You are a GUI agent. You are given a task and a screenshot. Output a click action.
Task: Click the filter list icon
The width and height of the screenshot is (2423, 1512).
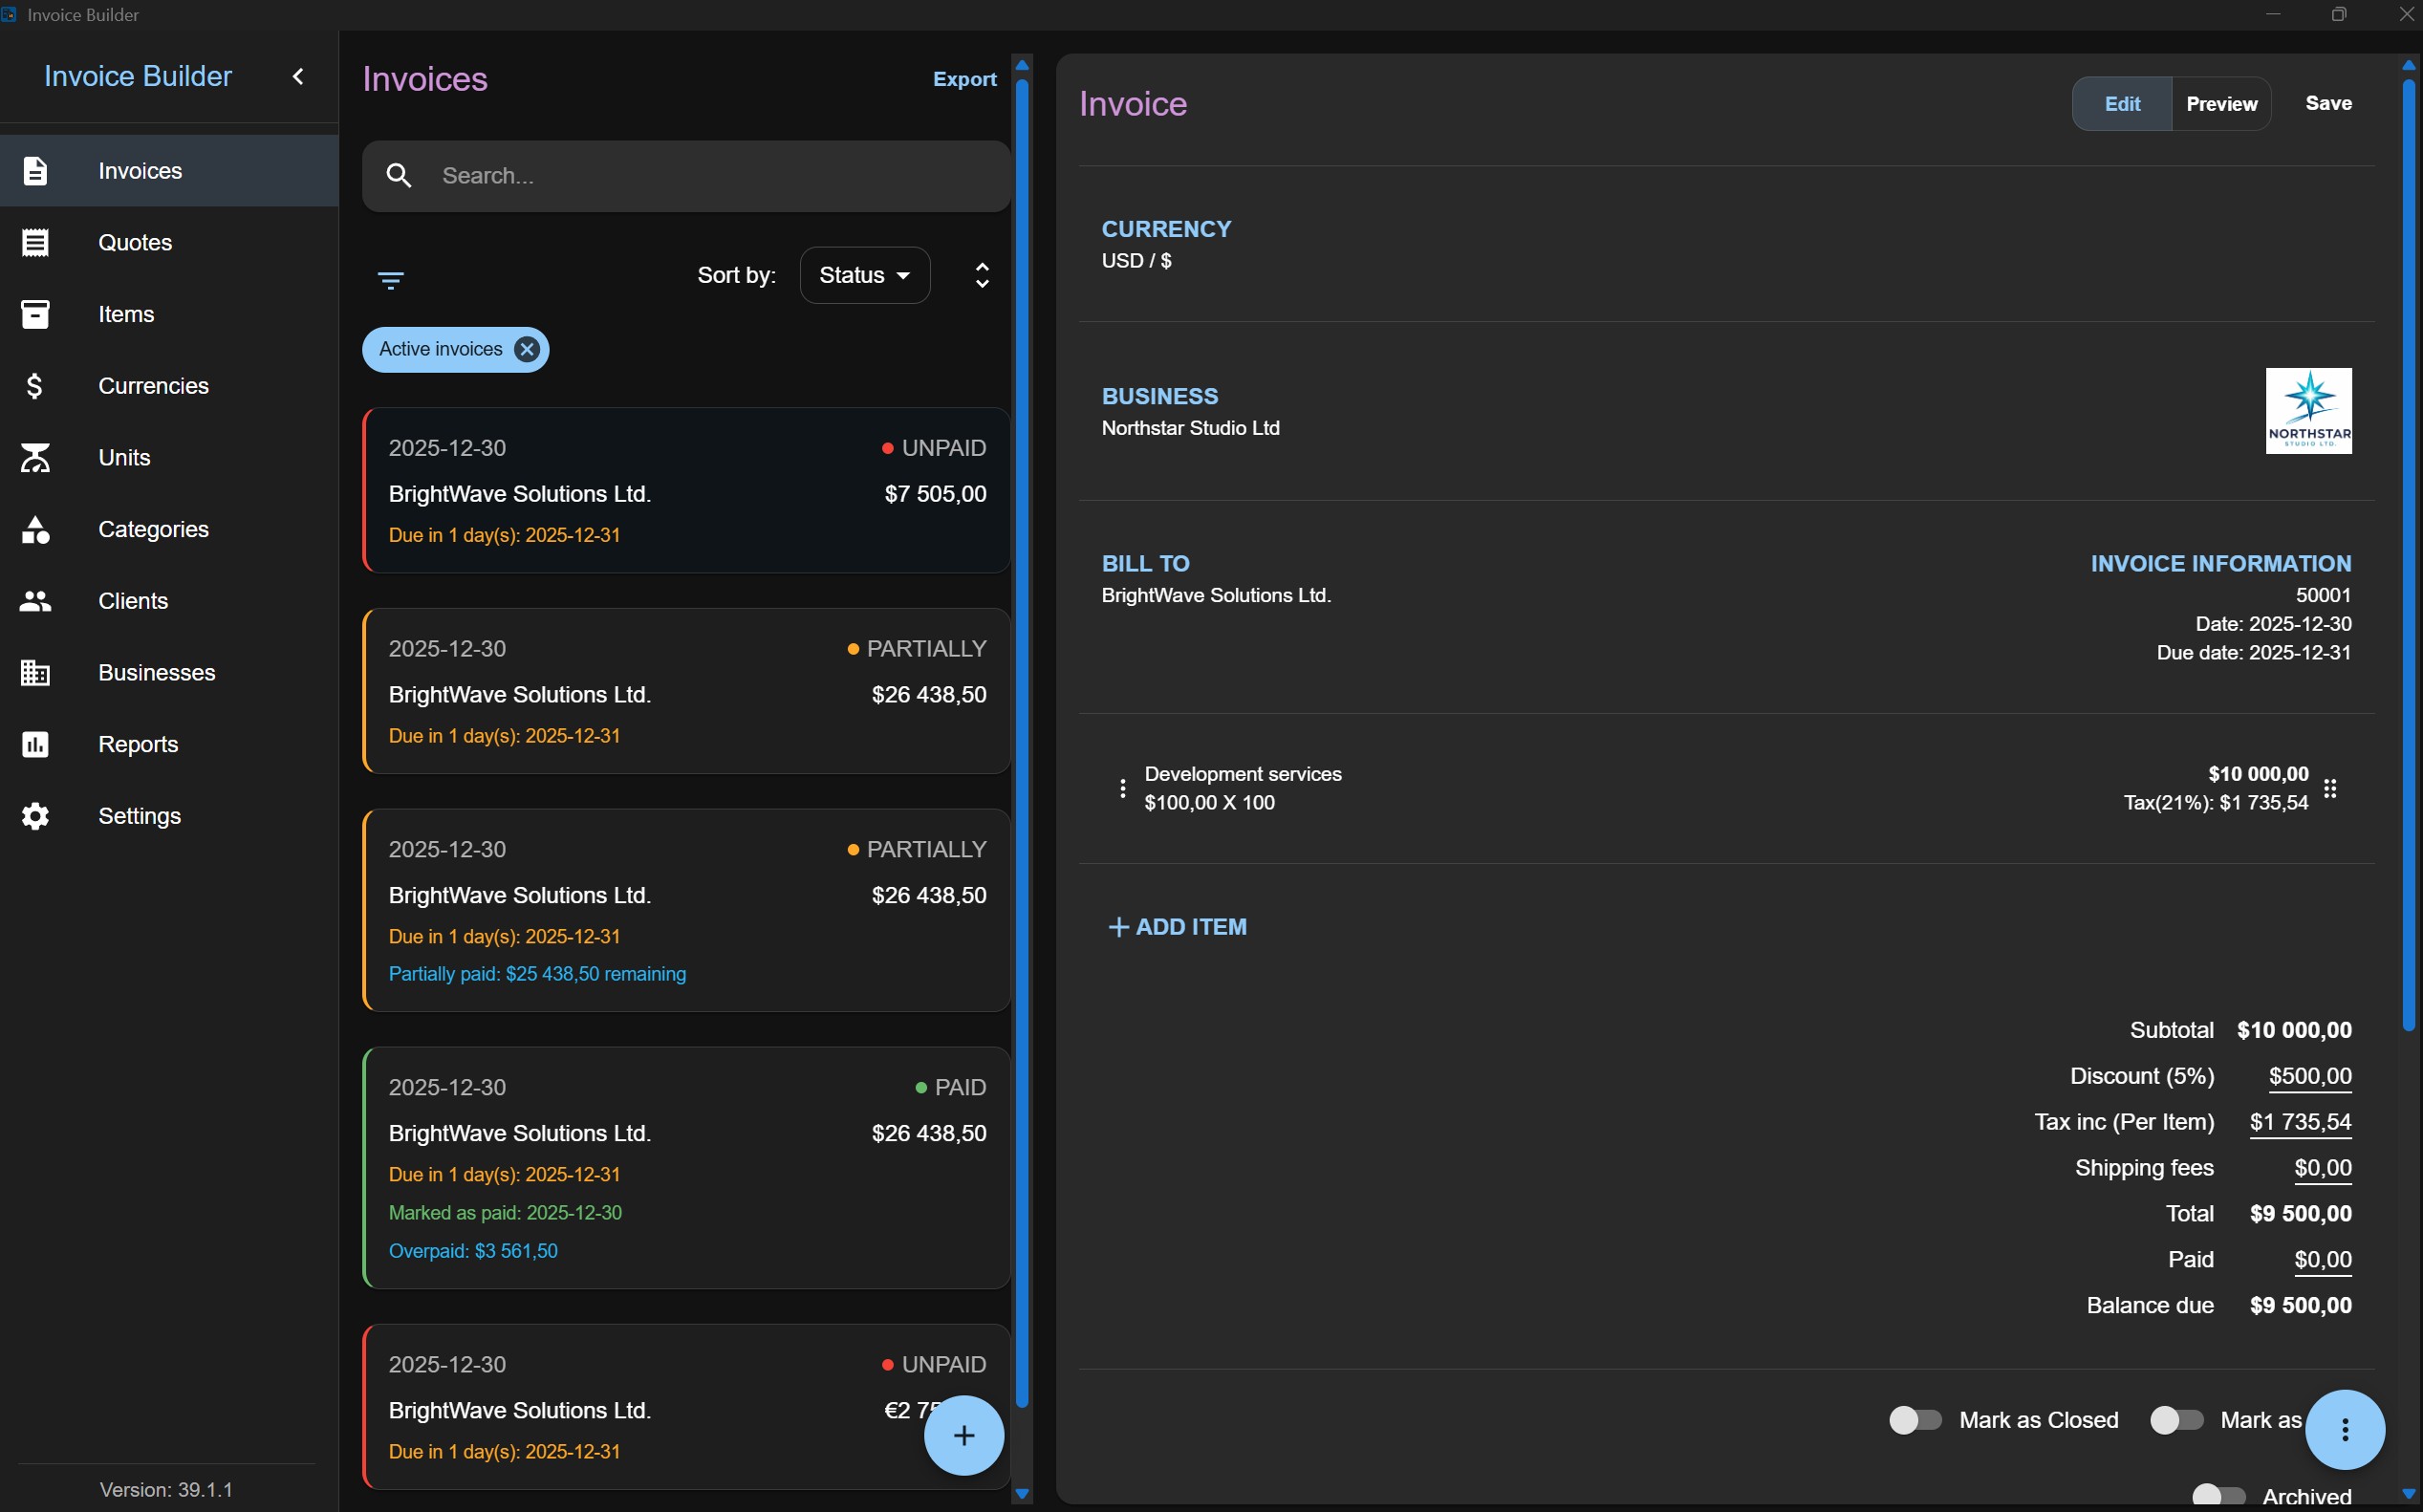391,279
